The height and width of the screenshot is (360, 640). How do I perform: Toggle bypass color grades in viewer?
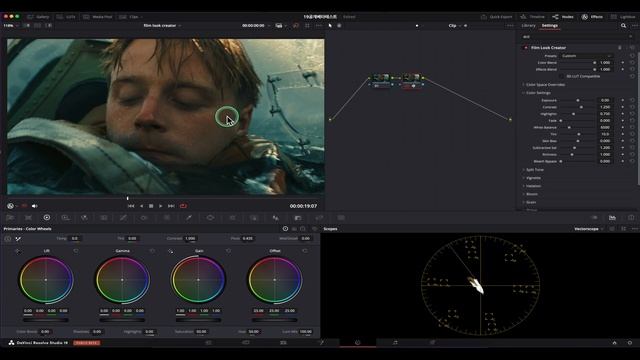coord(296,25)
